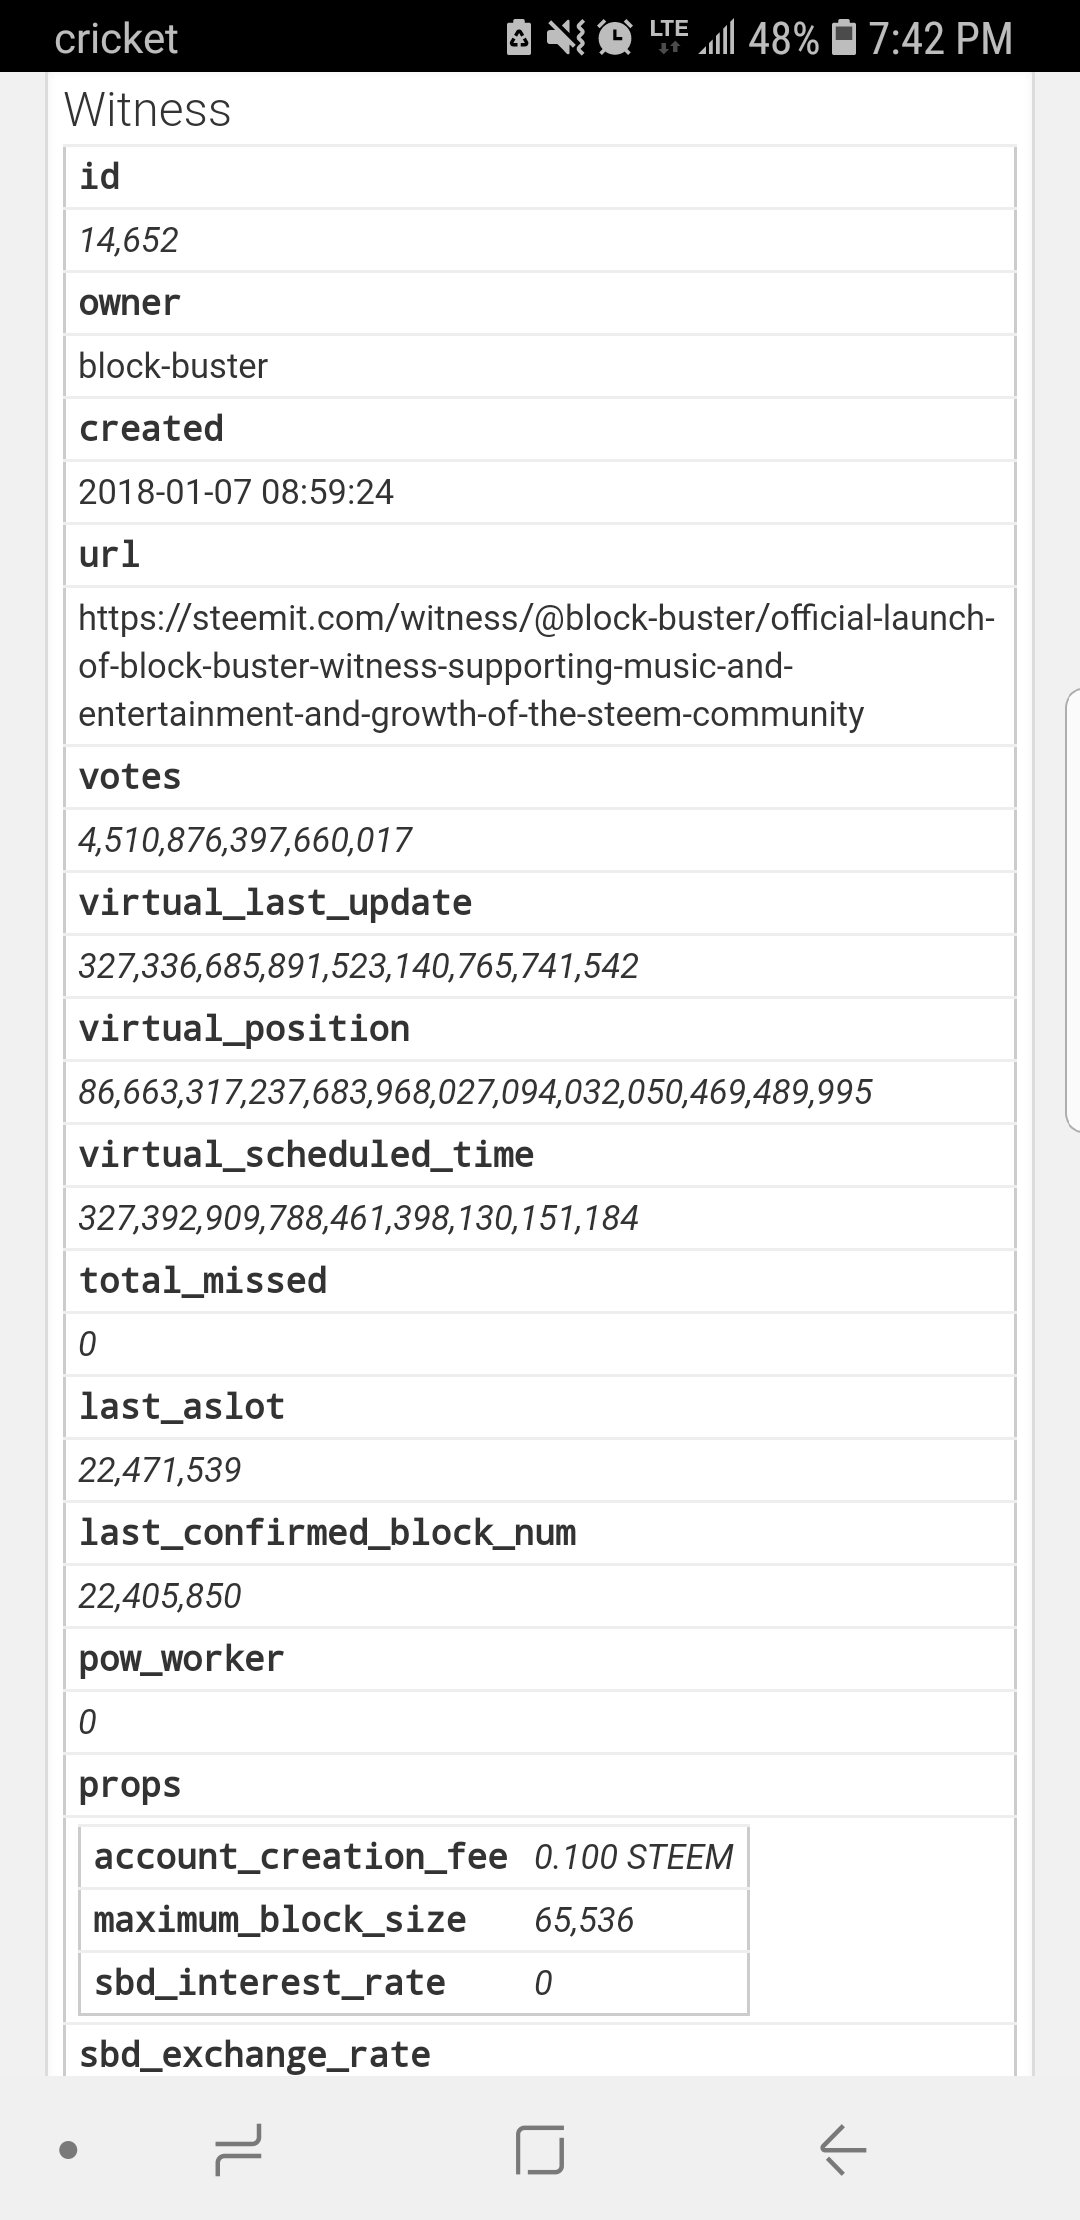Open recent apps navigation icon

pyautogui.click(x=238, y=2149)
